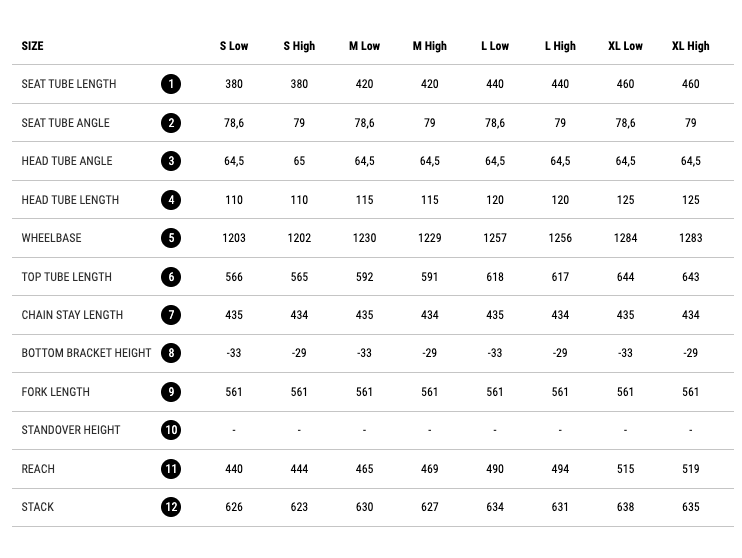Click the number 2 badge for seat tube angle
Image resolution: width=742 pixels, height=558 pixels.
click(171, 123)
